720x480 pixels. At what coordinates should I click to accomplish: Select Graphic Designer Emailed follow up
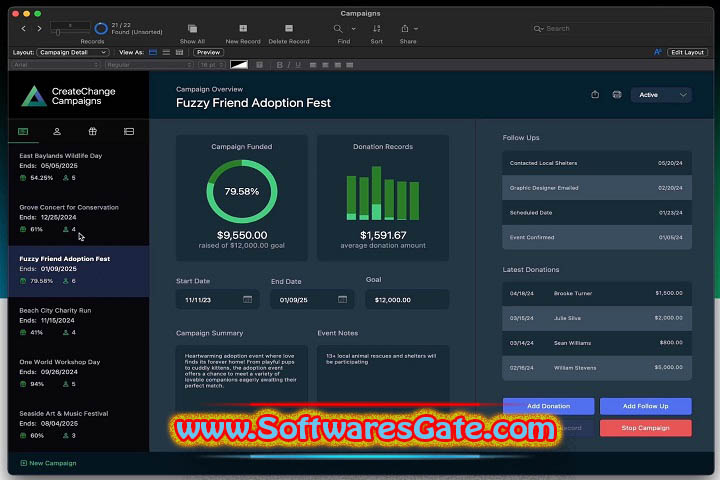click(597, 188)
